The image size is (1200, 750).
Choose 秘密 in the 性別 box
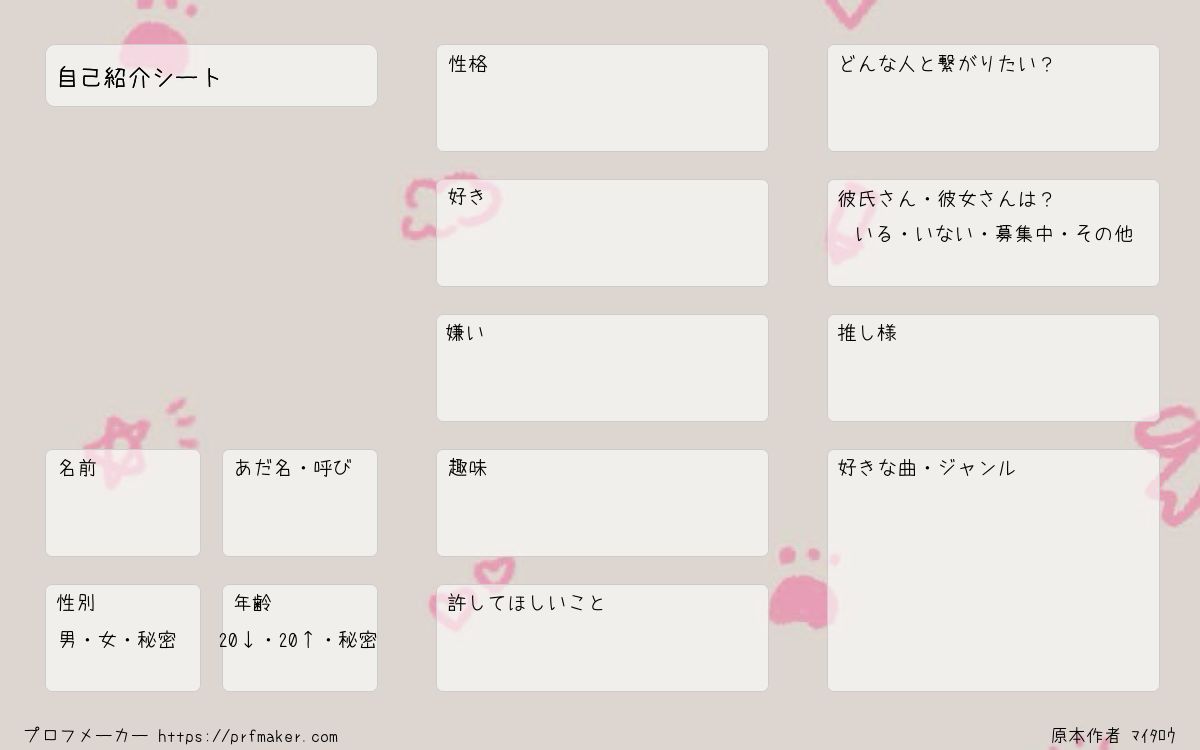157,640
